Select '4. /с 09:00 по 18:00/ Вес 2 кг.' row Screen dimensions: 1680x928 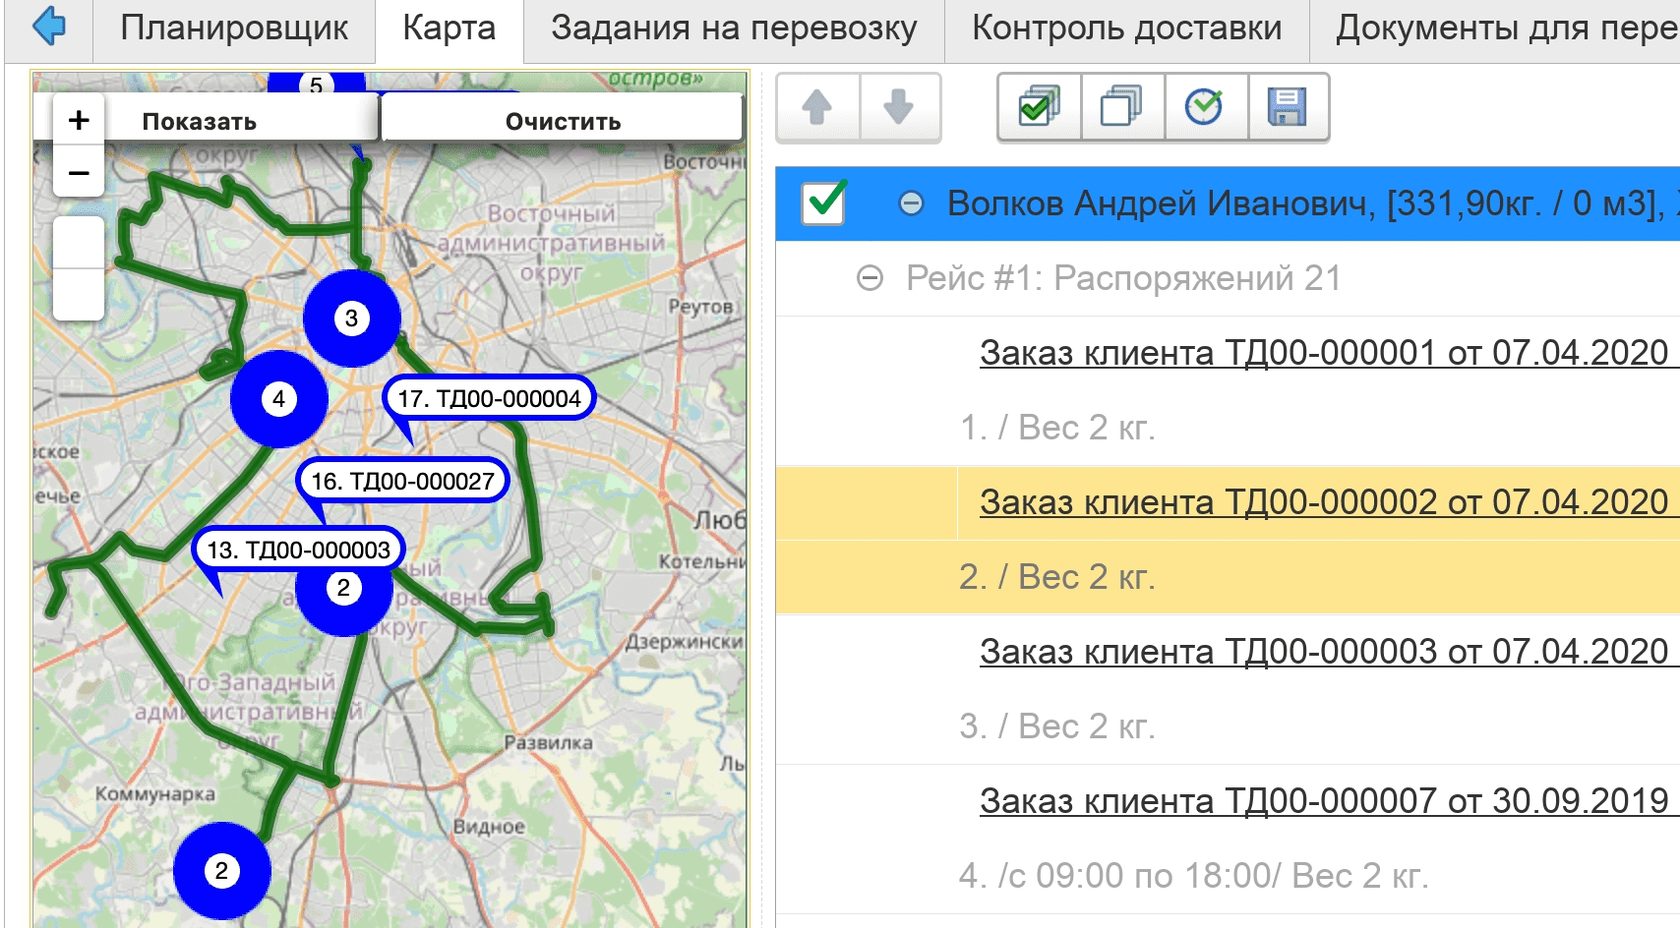coord(1227,876)
